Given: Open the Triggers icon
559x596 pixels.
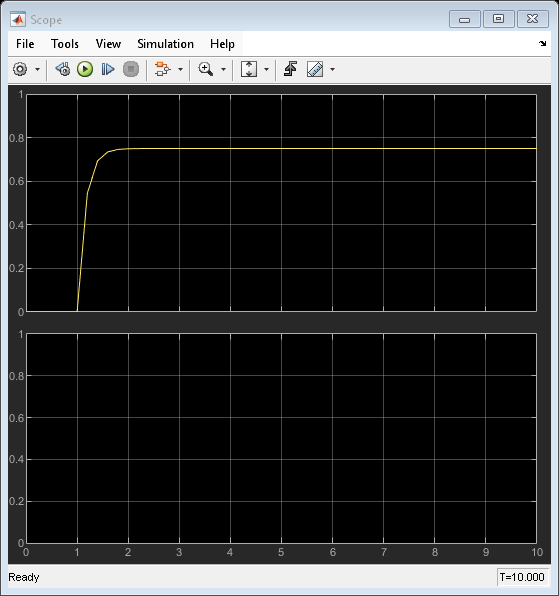Looking at the screenshot, I should click(290, 69).
